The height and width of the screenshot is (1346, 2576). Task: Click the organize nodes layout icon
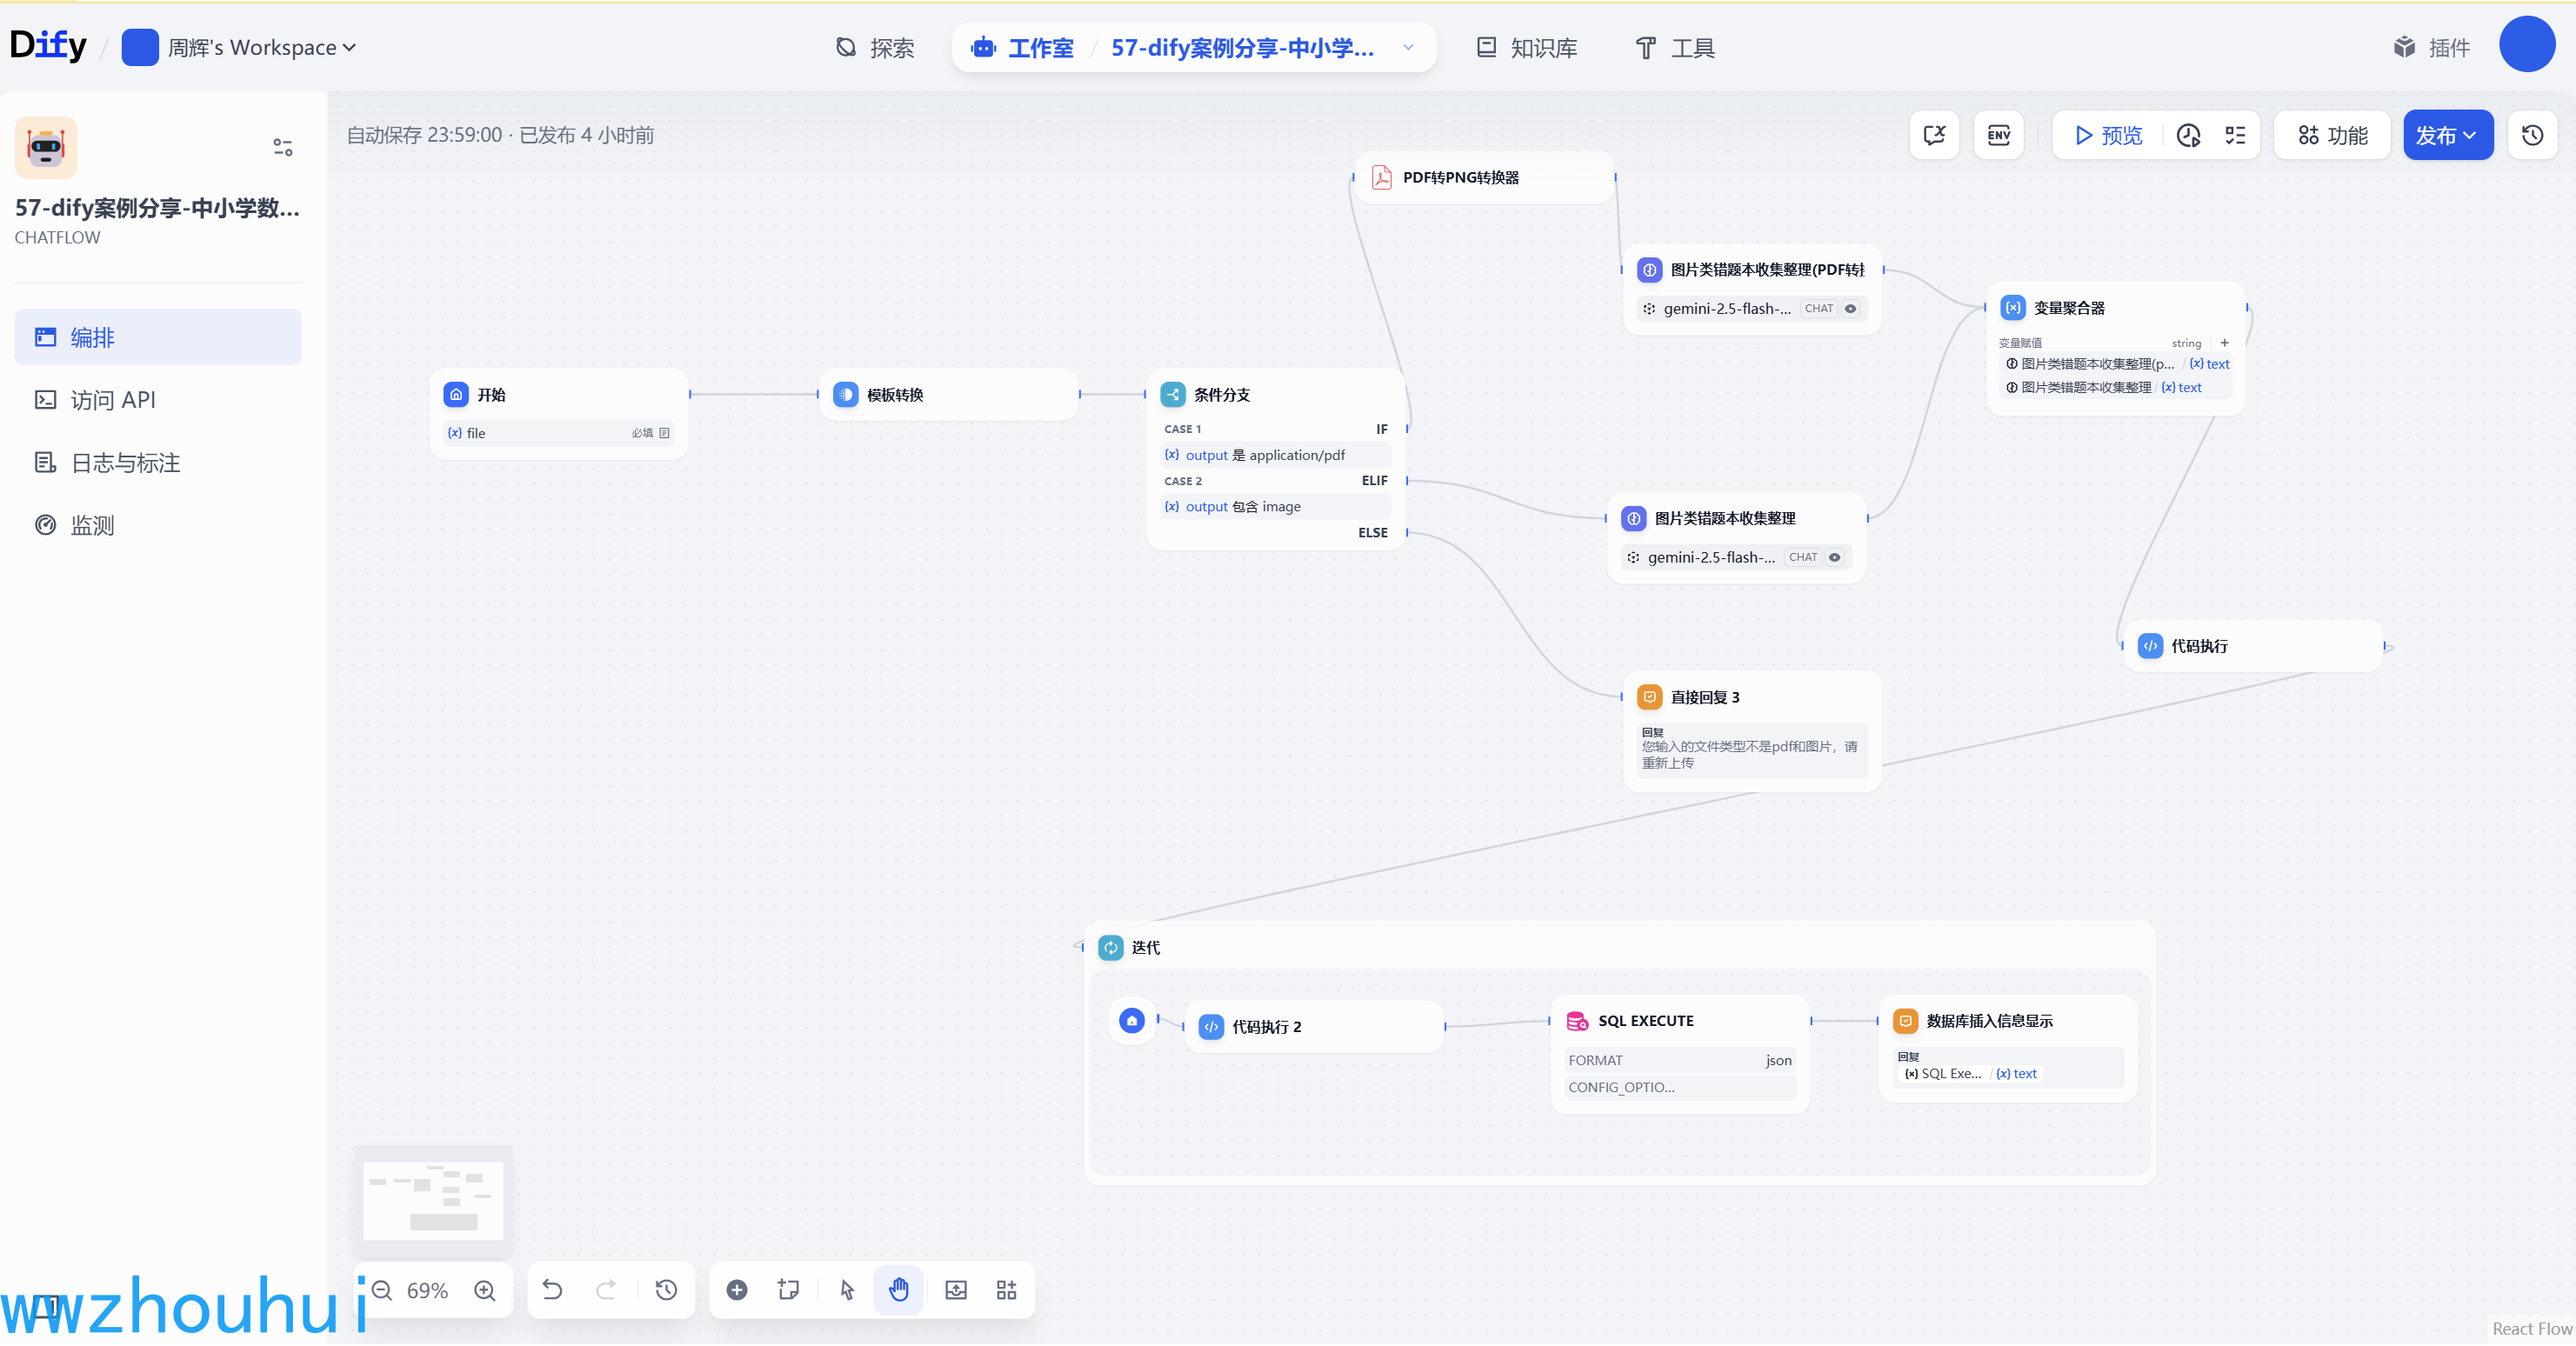click(1006, 1290)
